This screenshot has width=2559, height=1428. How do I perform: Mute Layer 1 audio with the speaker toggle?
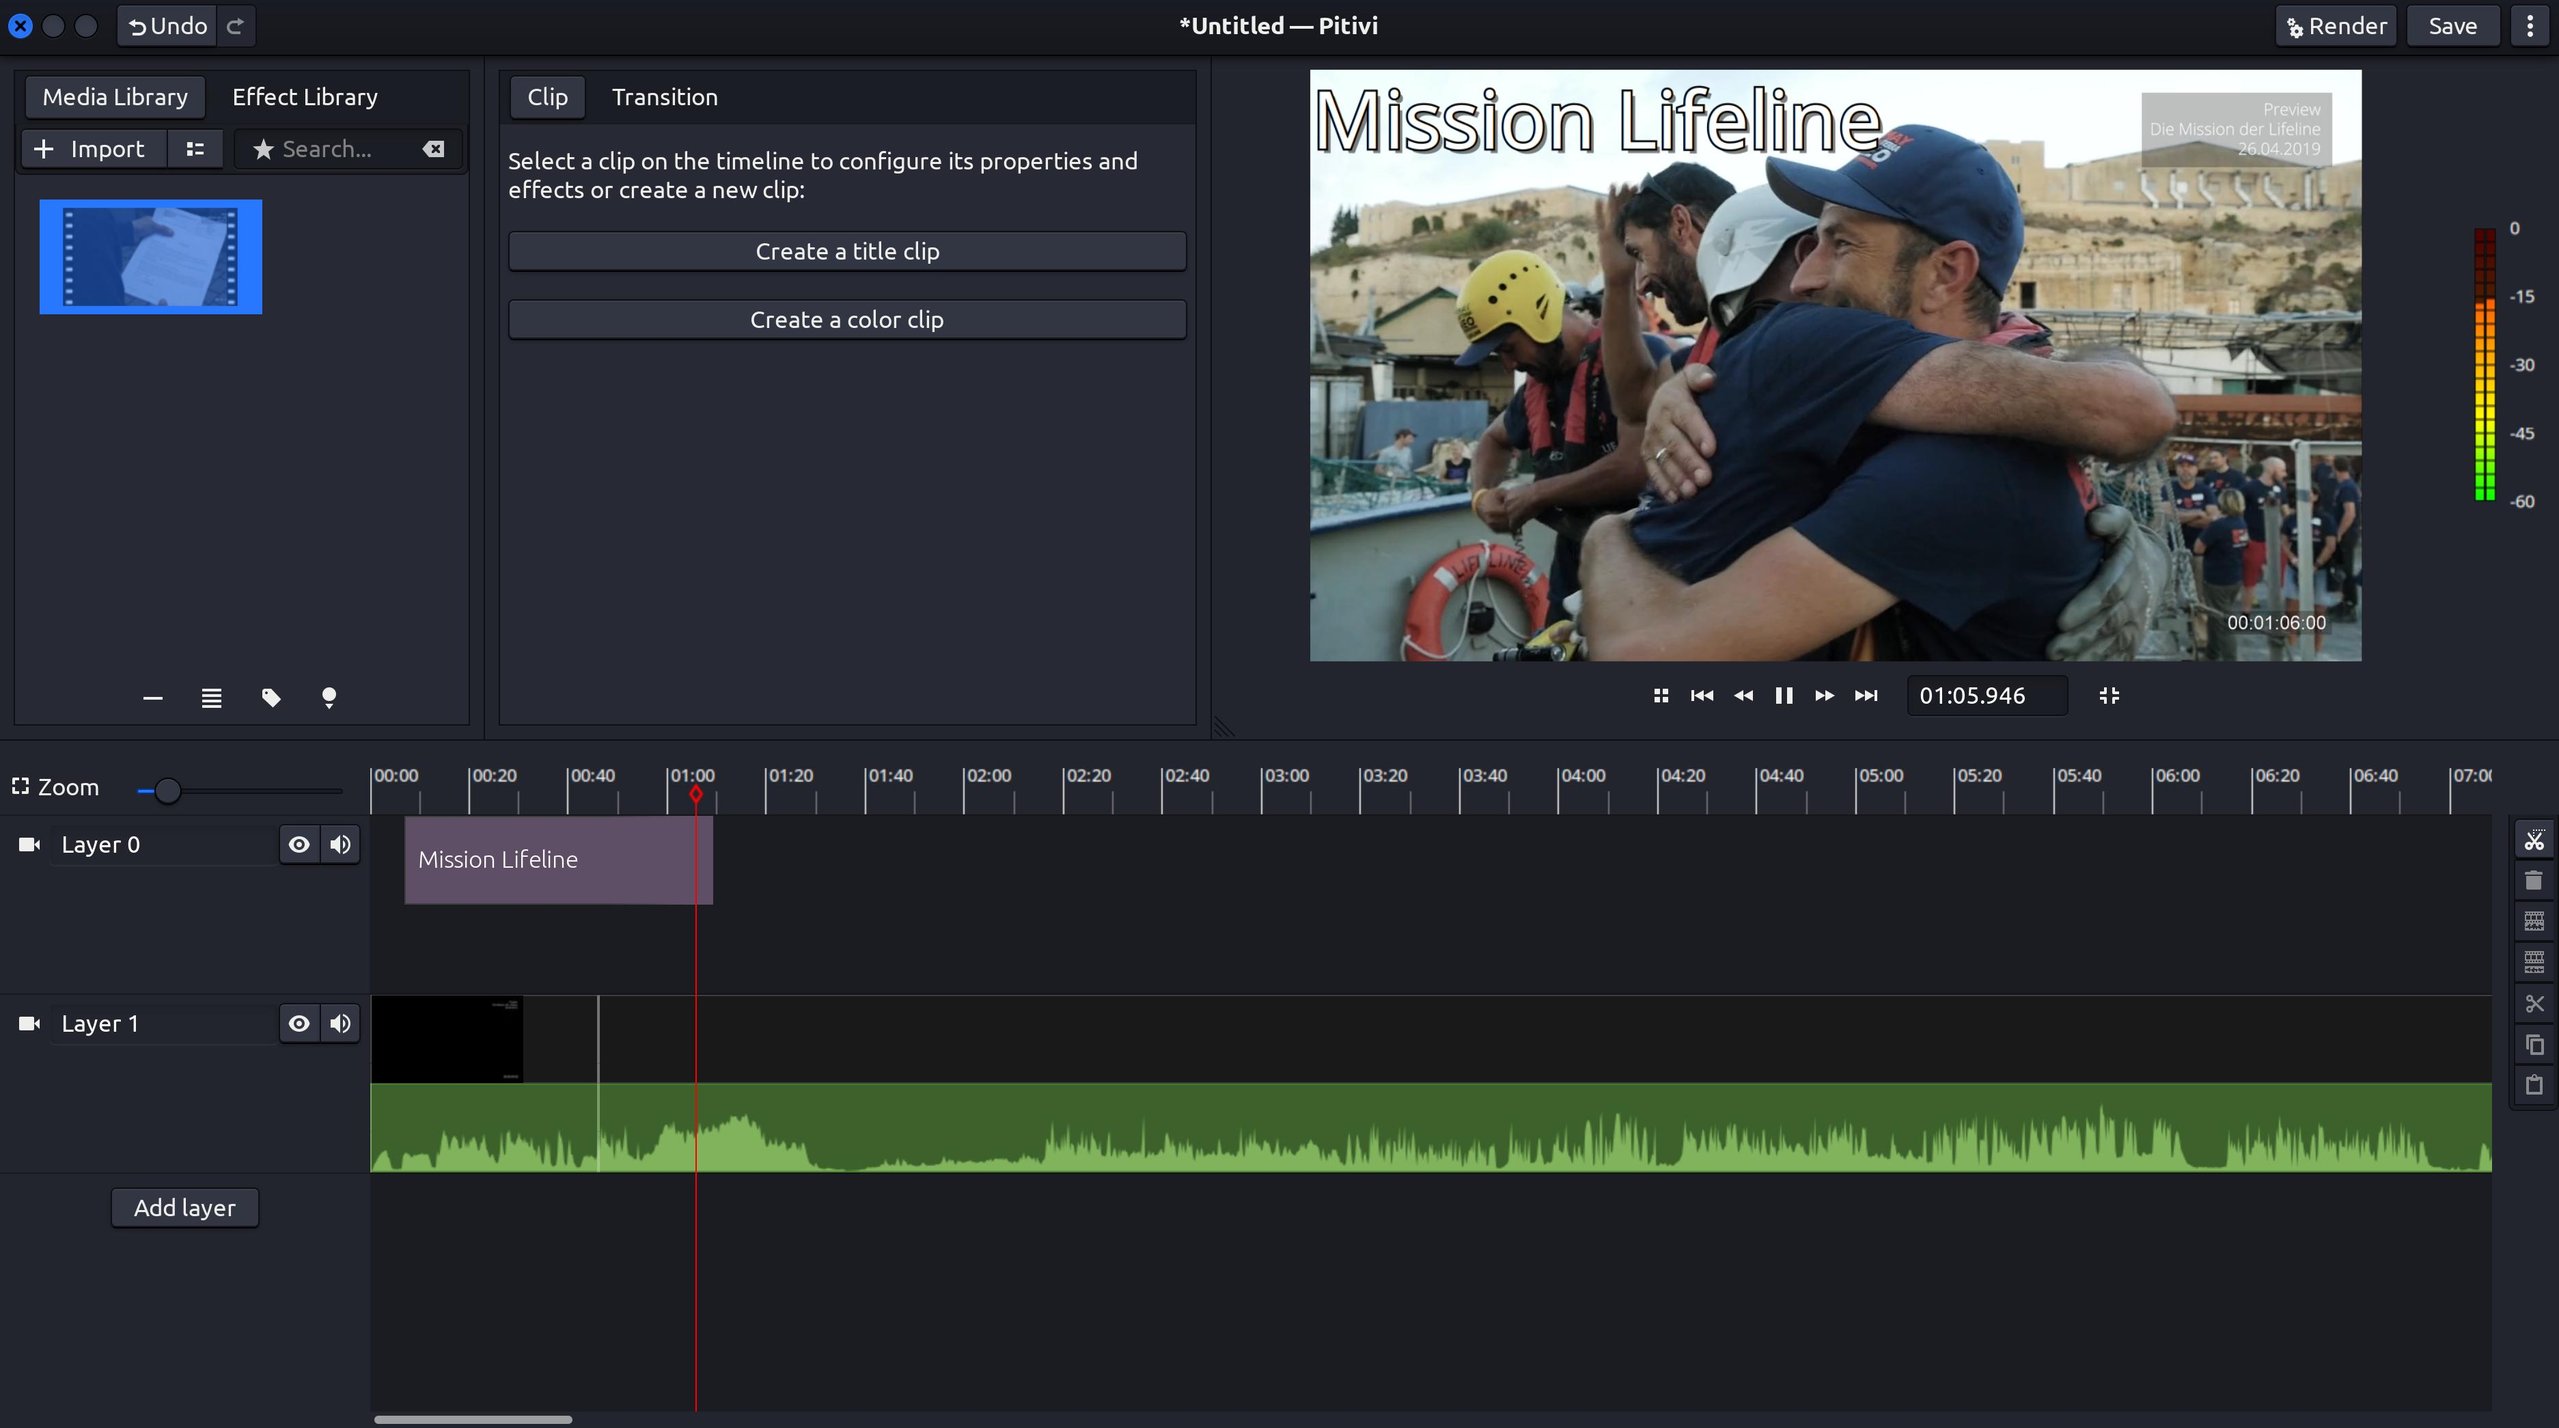[x=340, y=1023]
